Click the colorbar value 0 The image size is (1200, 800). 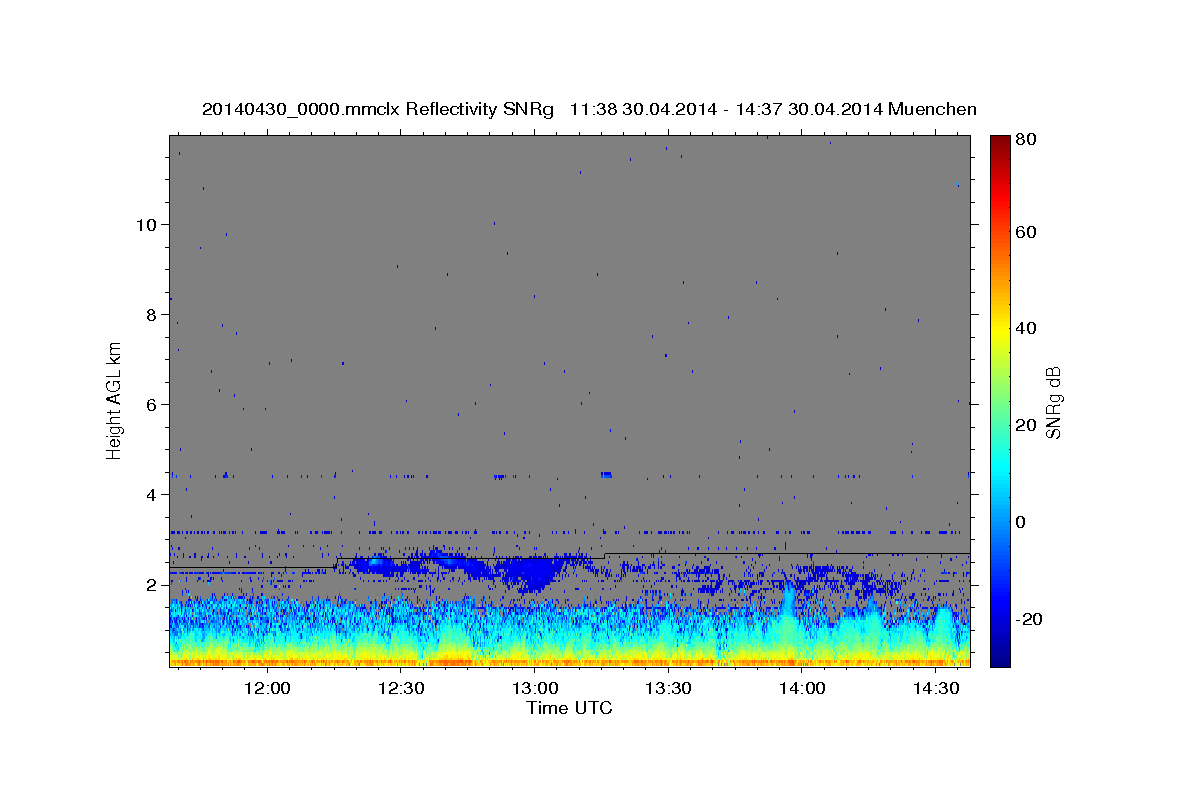pyautogui.click(x=1021, y=522)
